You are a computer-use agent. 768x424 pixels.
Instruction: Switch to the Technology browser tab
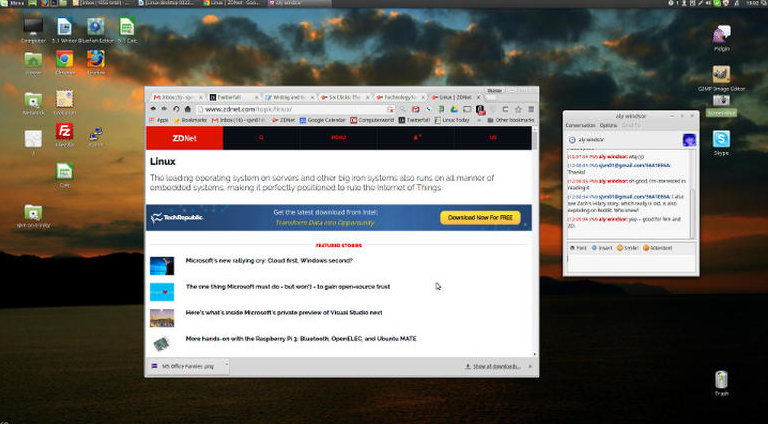click(x=399, y=97)
